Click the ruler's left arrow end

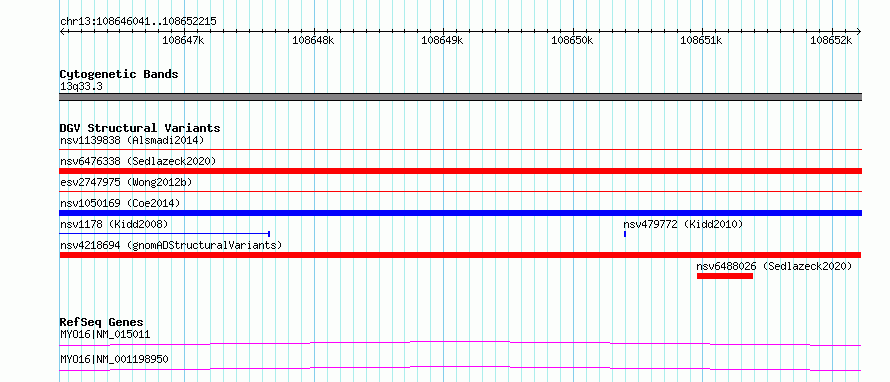[x=62, y=31]
